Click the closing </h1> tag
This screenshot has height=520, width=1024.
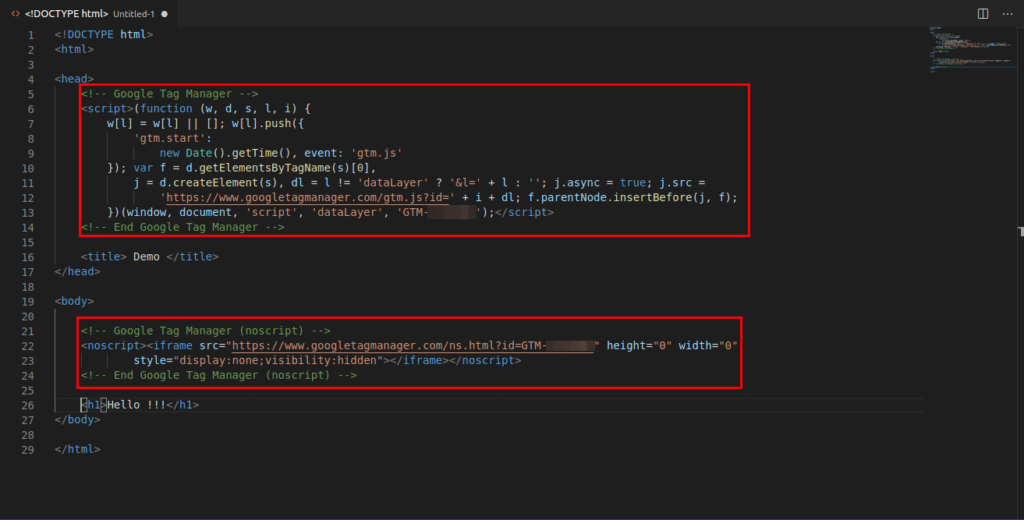183,404
